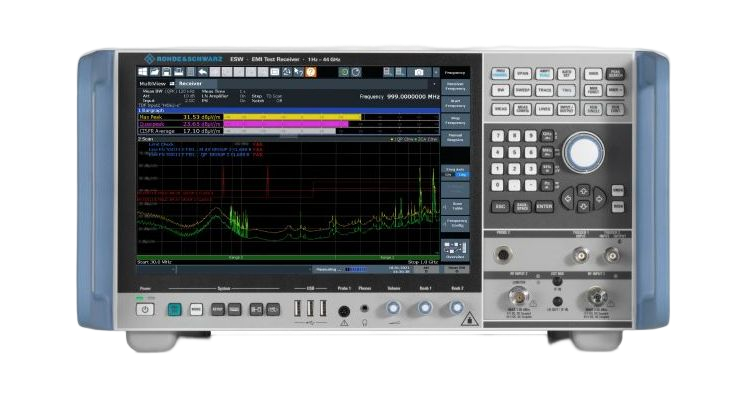Toggle the teal system key beside power
The image size is (741, 401).
(174, 310)
